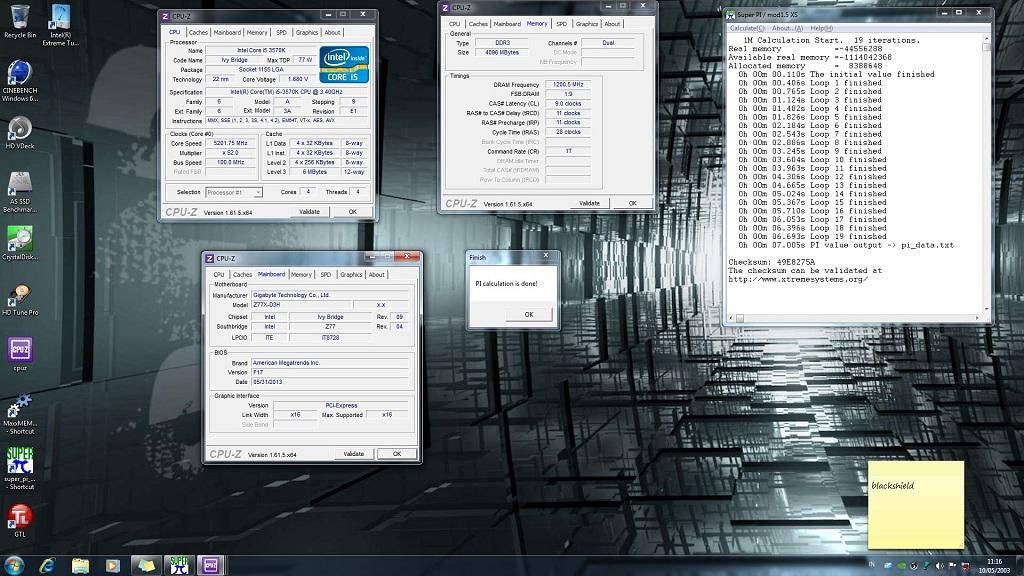Open the cpuz desktop icon
Image resolution: width=1024 pixels, height=576 pixels.
pos(20,354)
